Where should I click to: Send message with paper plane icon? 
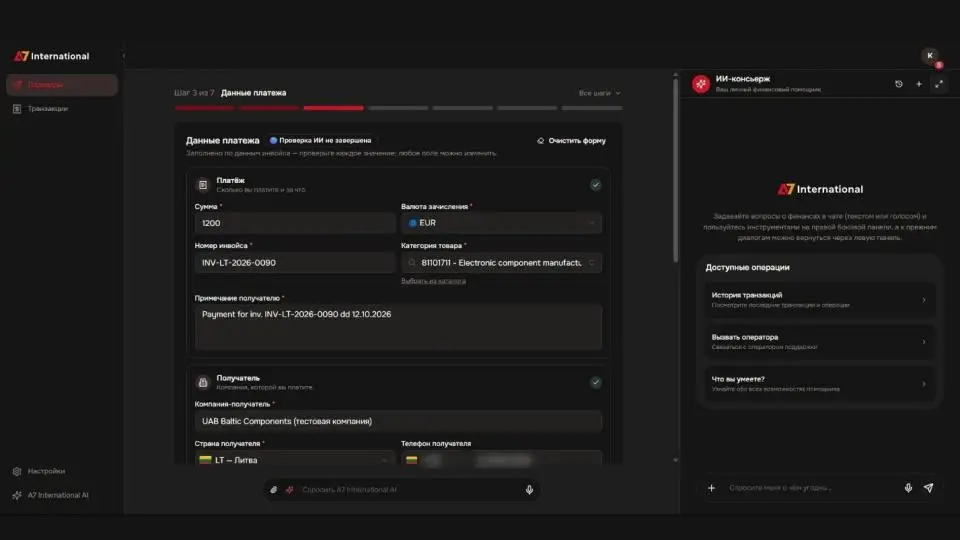(x=929, y=487)
